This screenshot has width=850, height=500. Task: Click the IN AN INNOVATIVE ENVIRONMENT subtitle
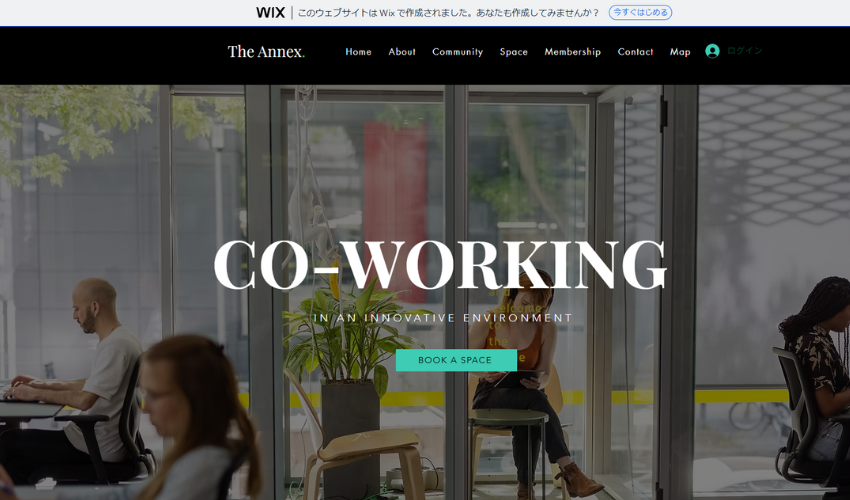pyautogui.click(x=443, y=318)
